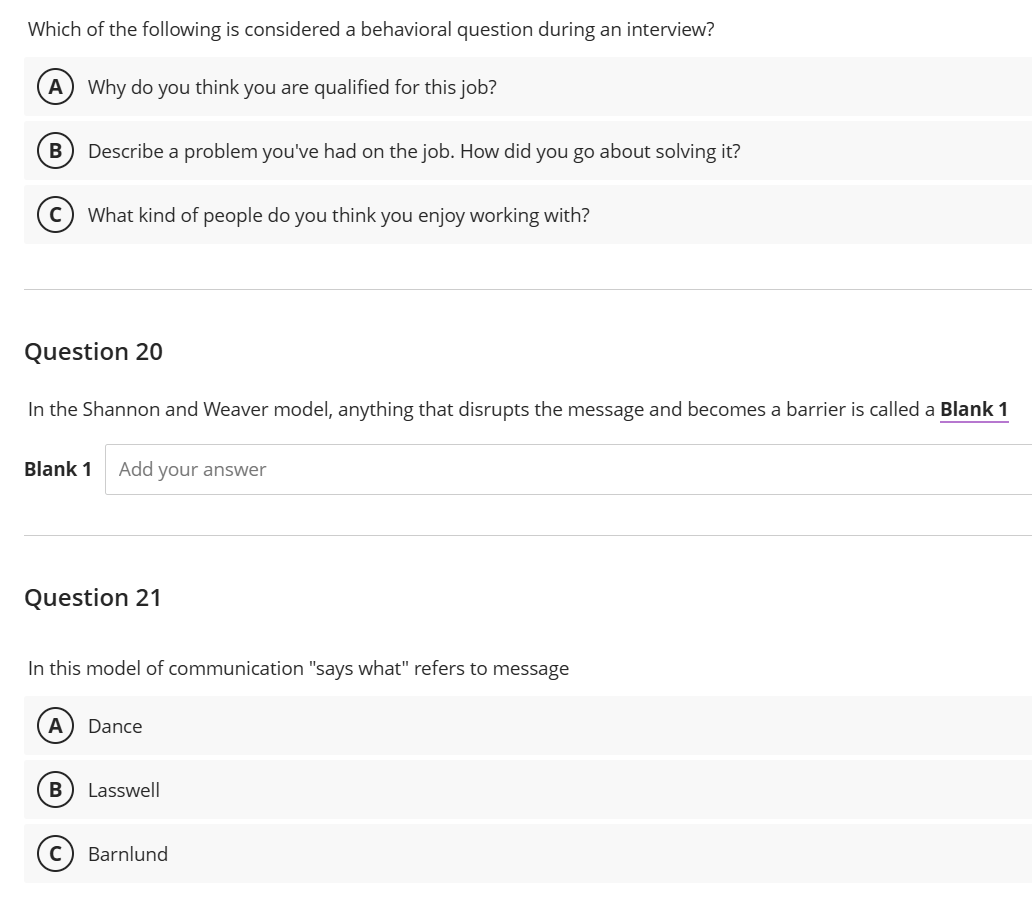Click the Blank 1 label beside the answer box

(x=58, y=468)
